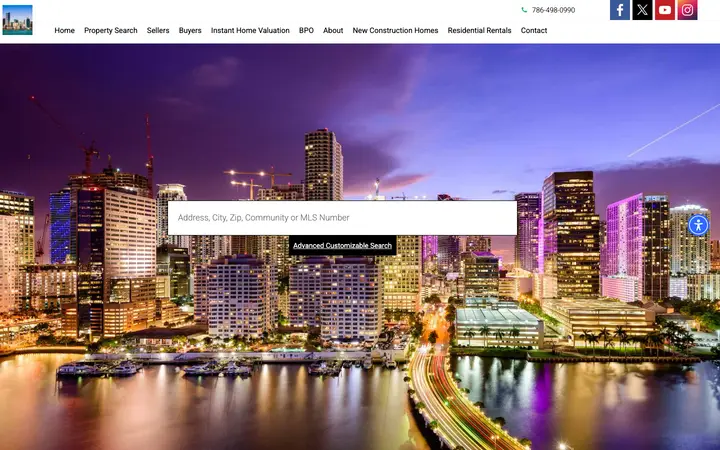Open the accessibility options widget
Screen dimensions: 720x450
click(x=698, y=225)
